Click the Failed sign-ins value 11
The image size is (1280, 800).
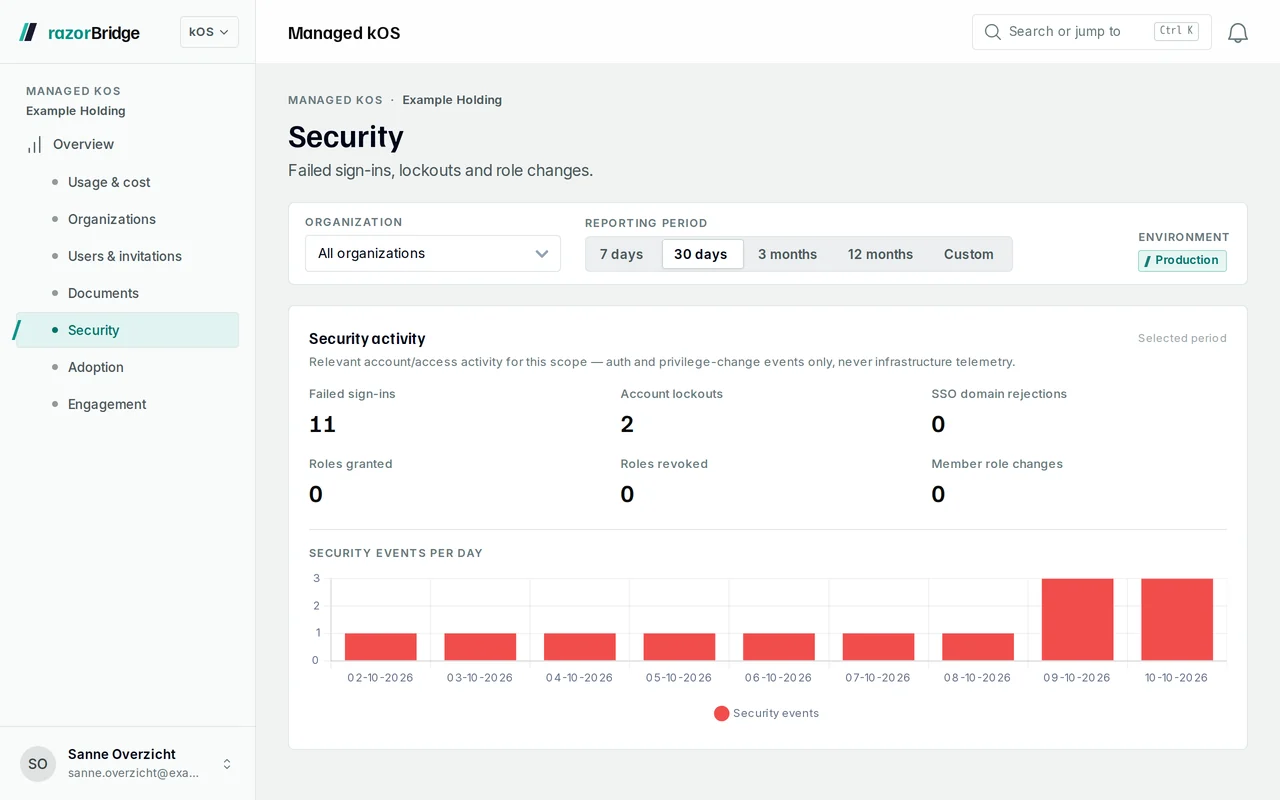322,424
